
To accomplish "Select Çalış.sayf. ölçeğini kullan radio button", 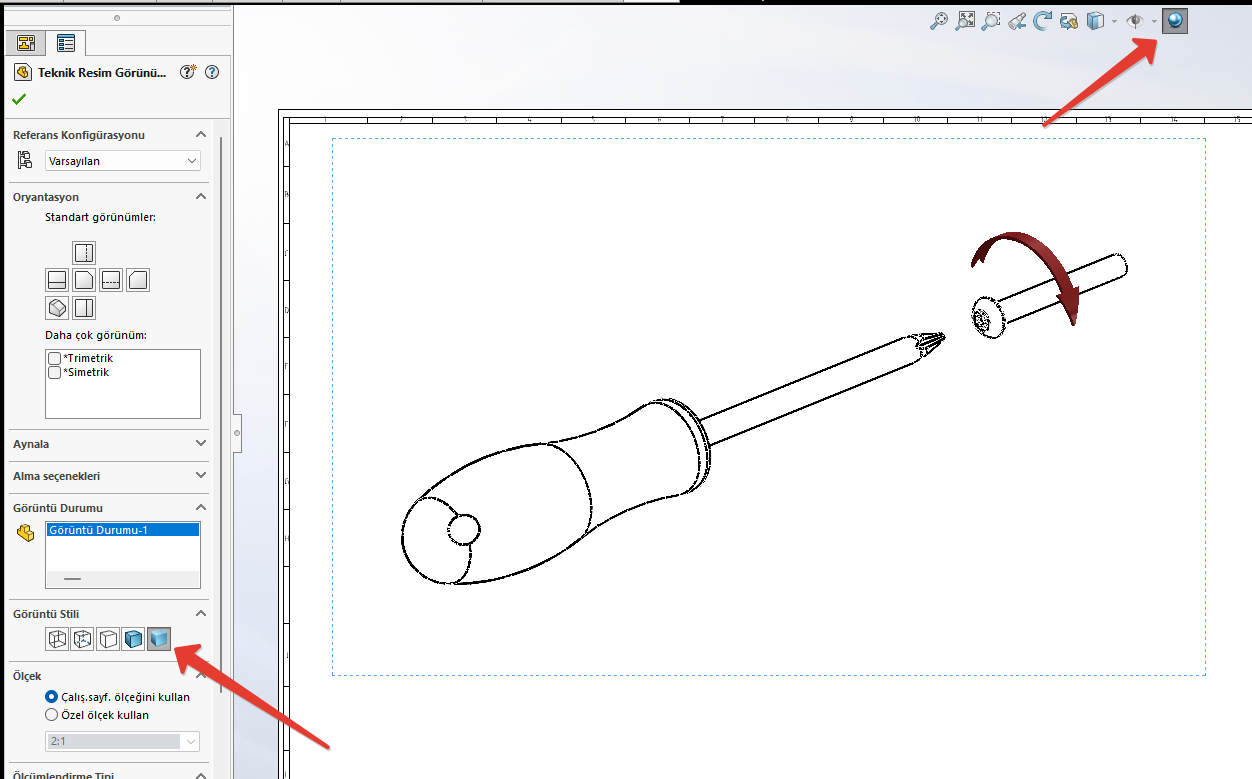I will pos(52,696).
